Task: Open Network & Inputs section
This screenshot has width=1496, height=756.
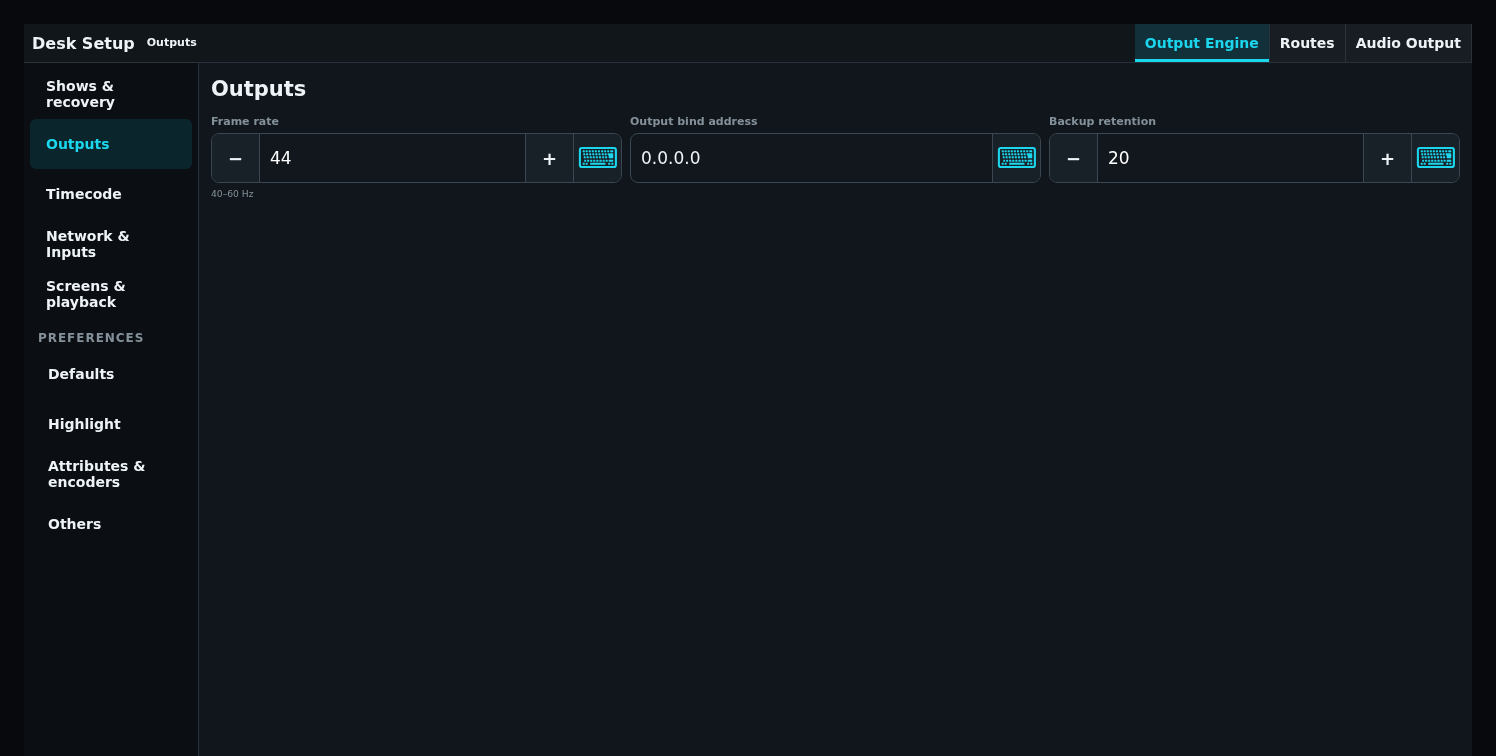Action: (111, 244)
